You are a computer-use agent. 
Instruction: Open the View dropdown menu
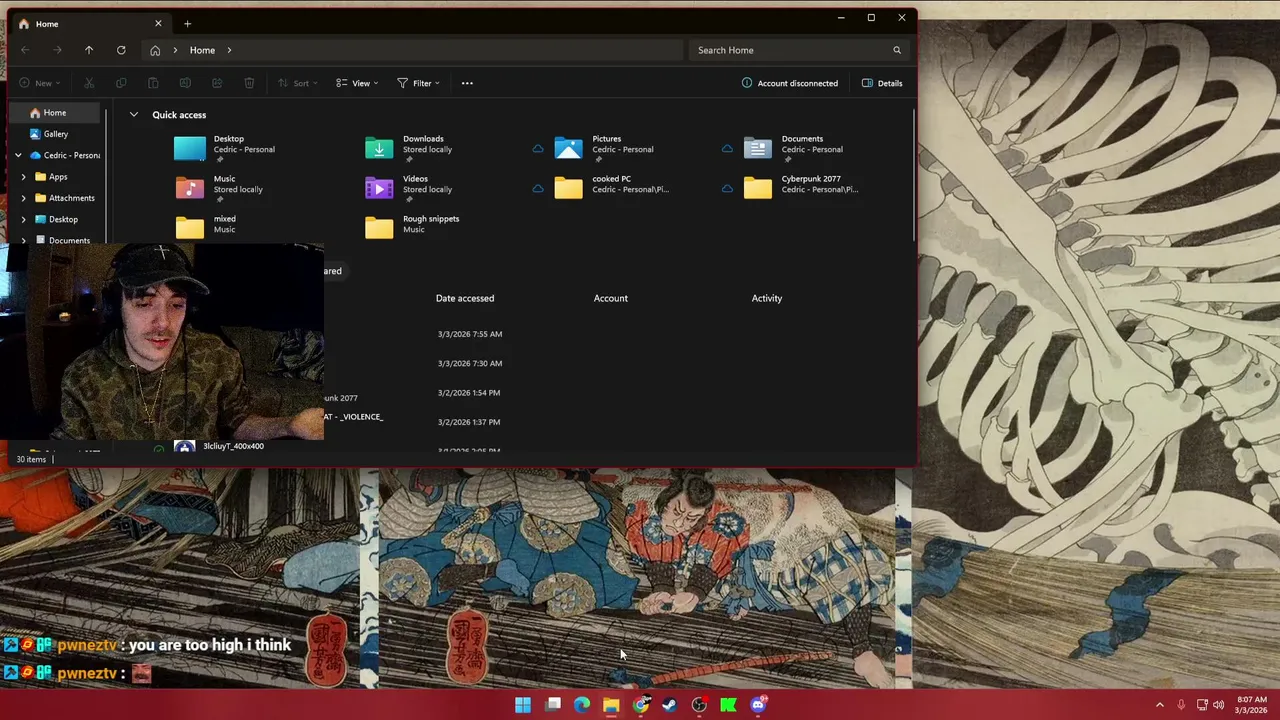coord(357,83)
